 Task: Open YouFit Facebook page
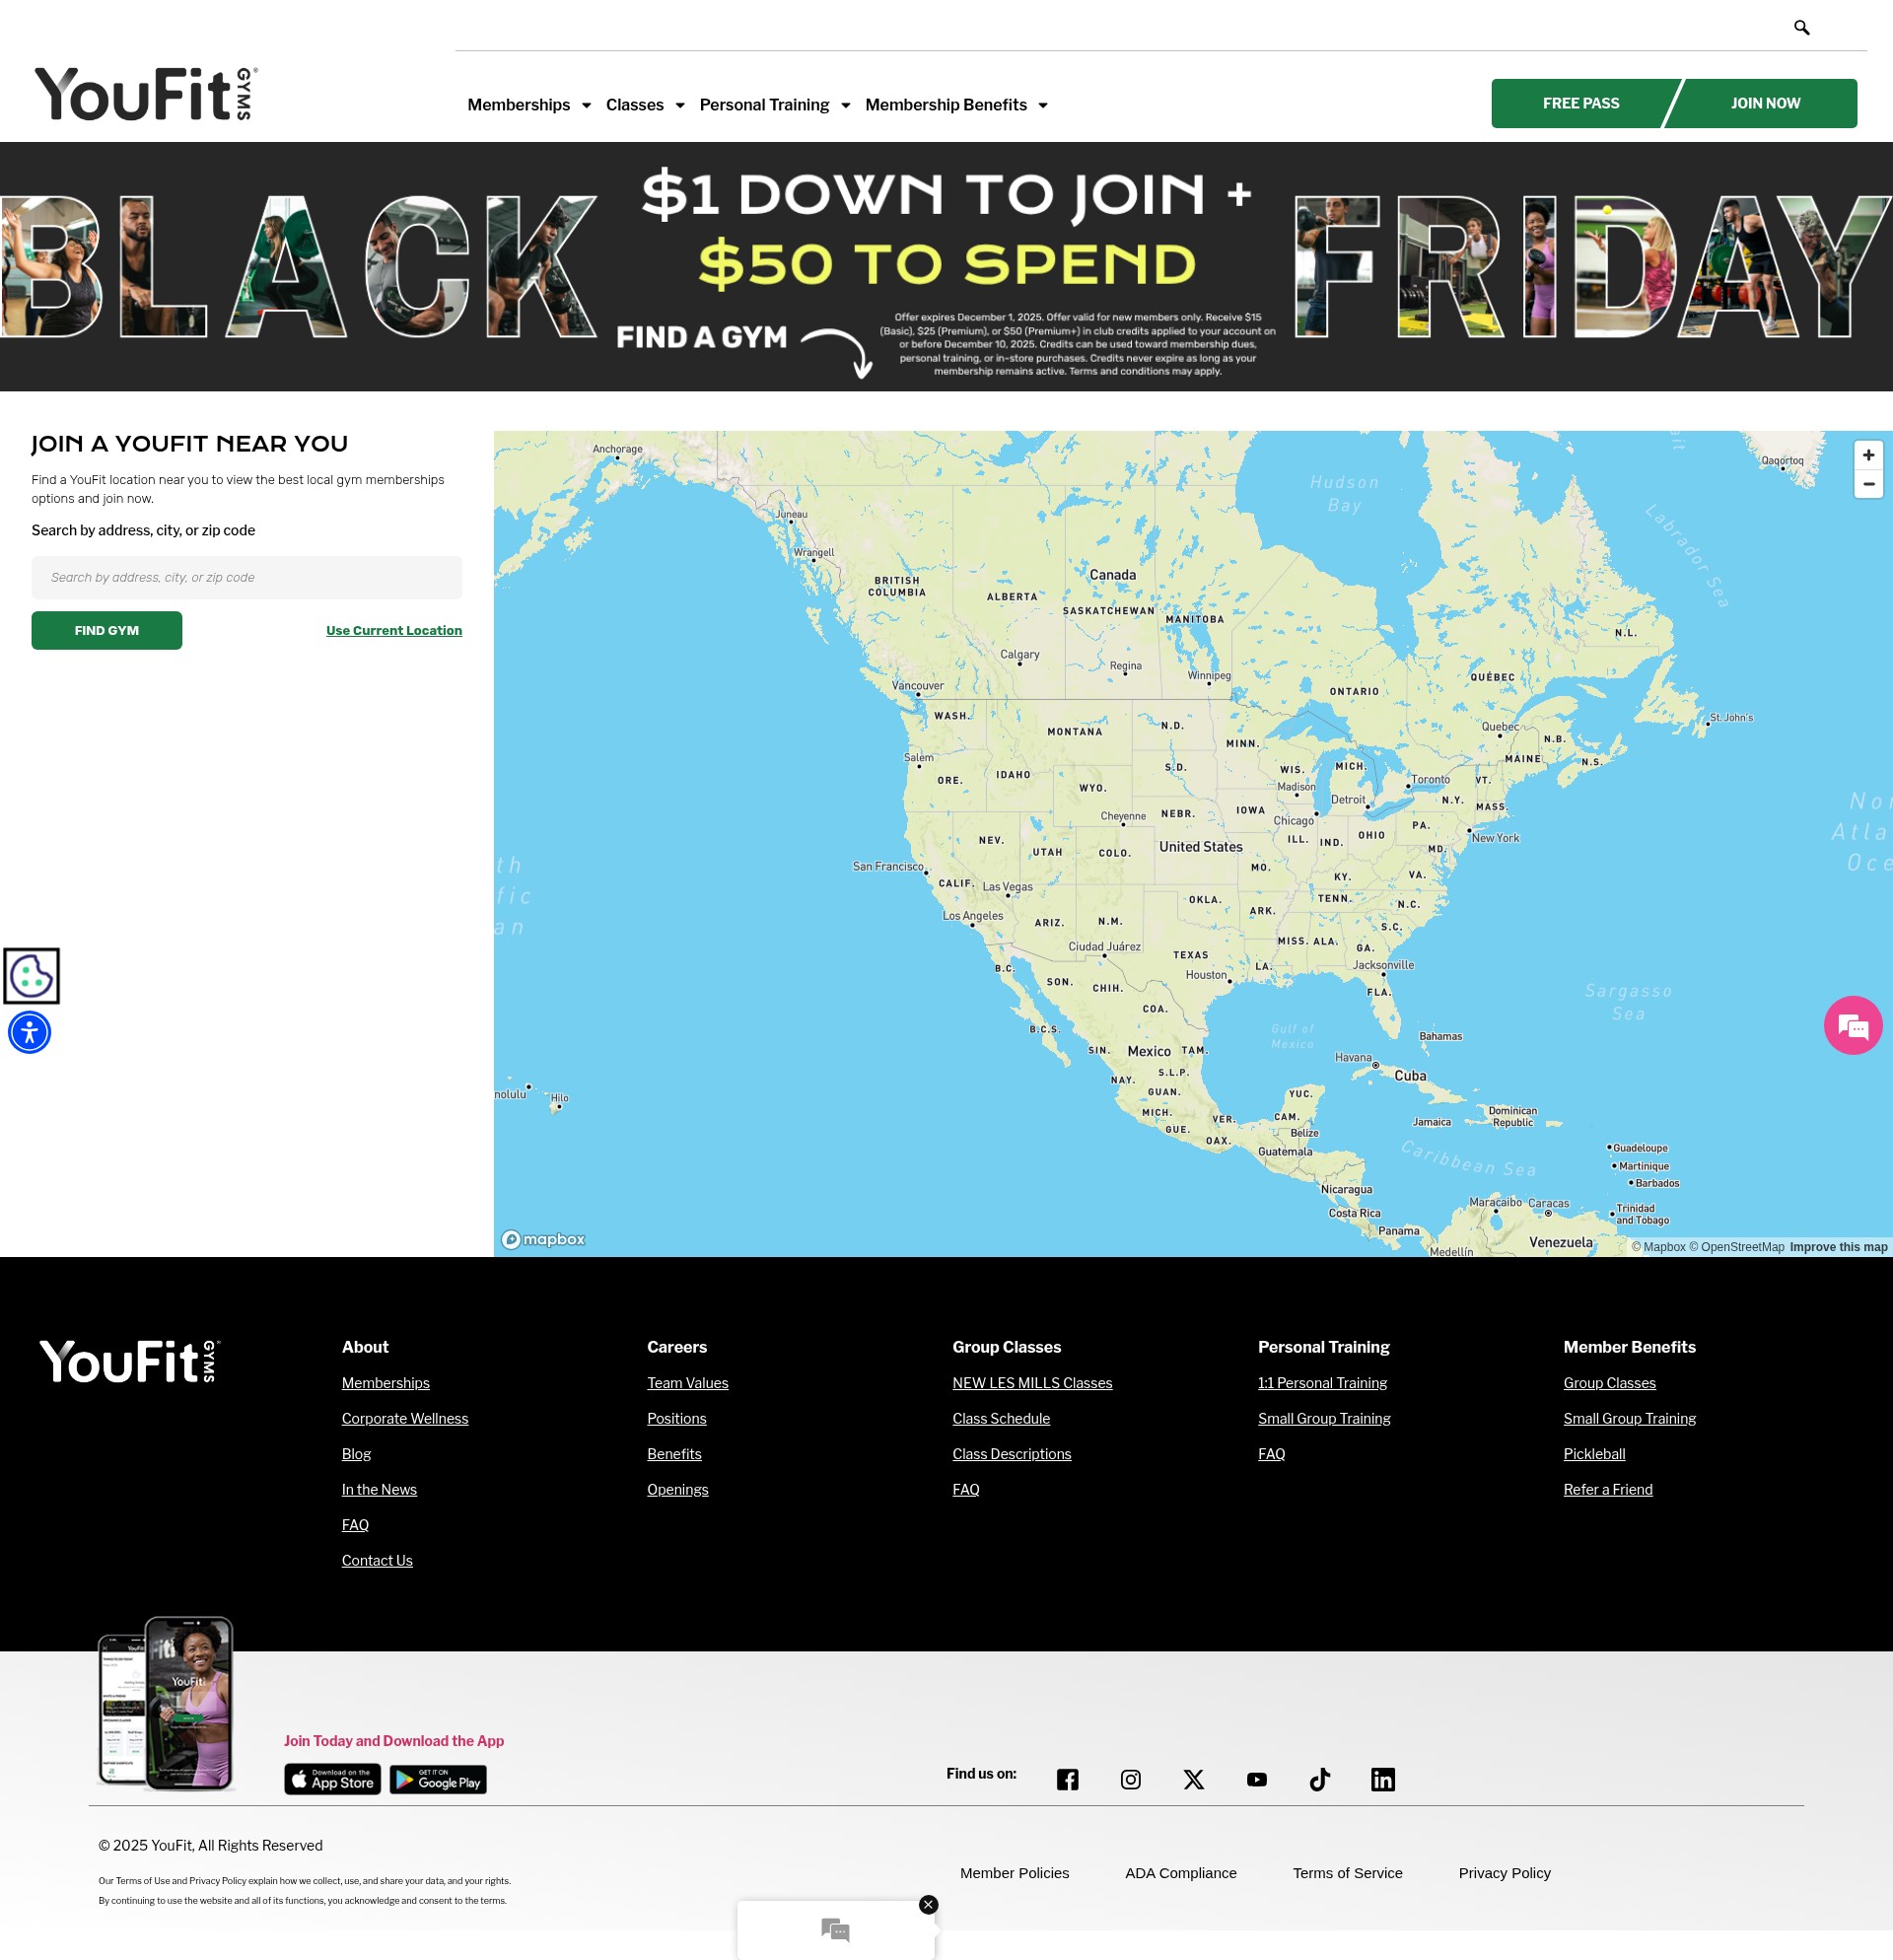(1067, 1779)
